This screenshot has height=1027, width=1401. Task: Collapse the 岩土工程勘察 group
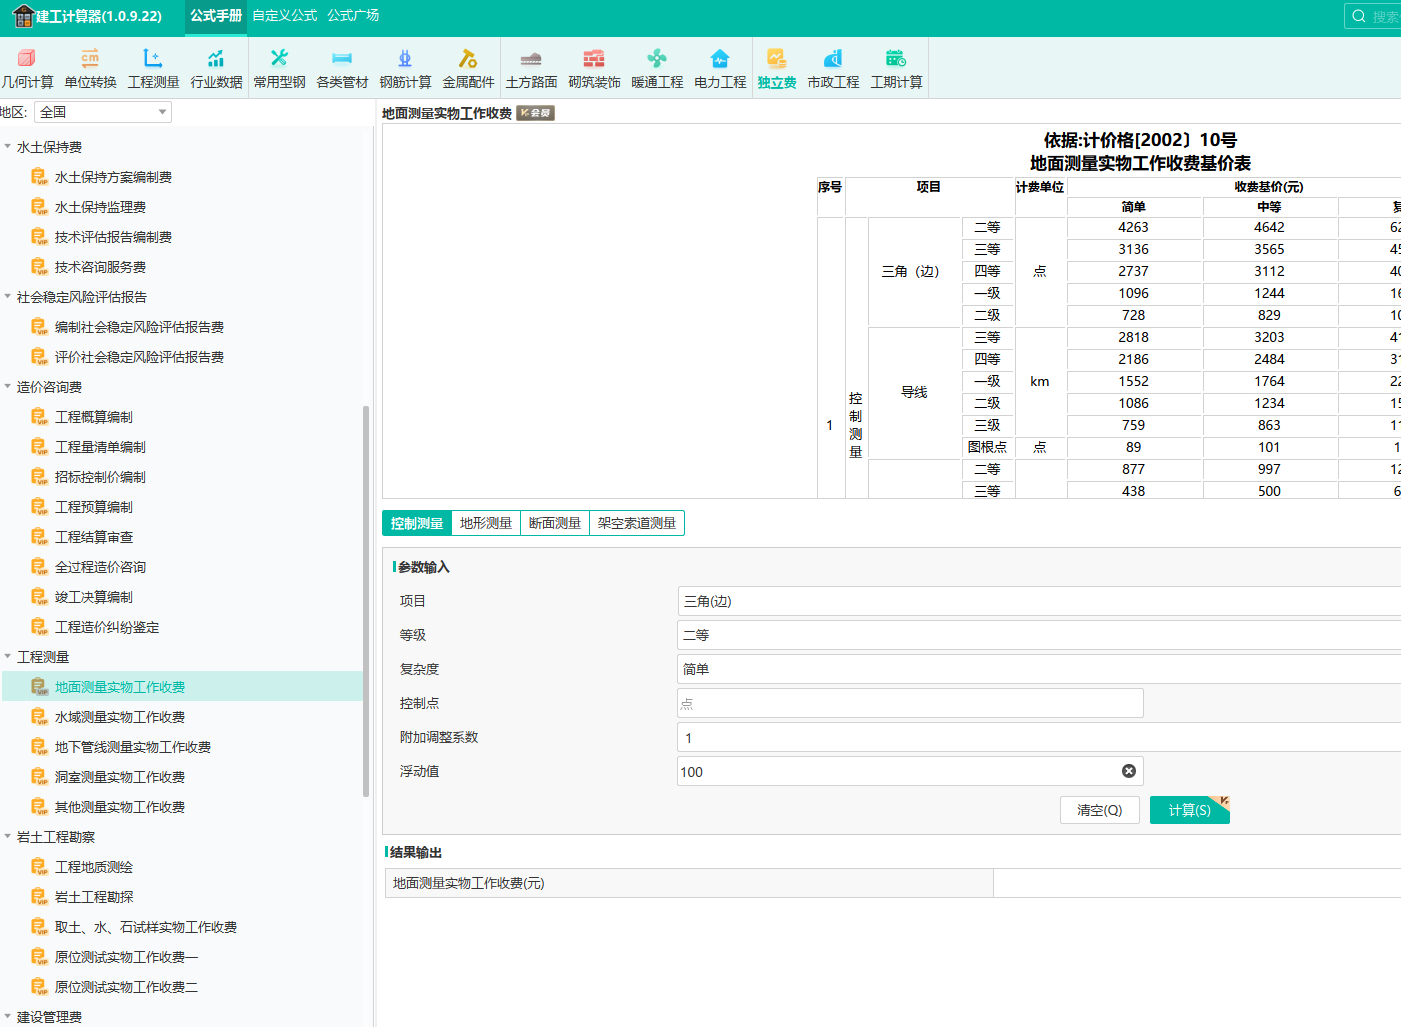[x=8, y=837]
